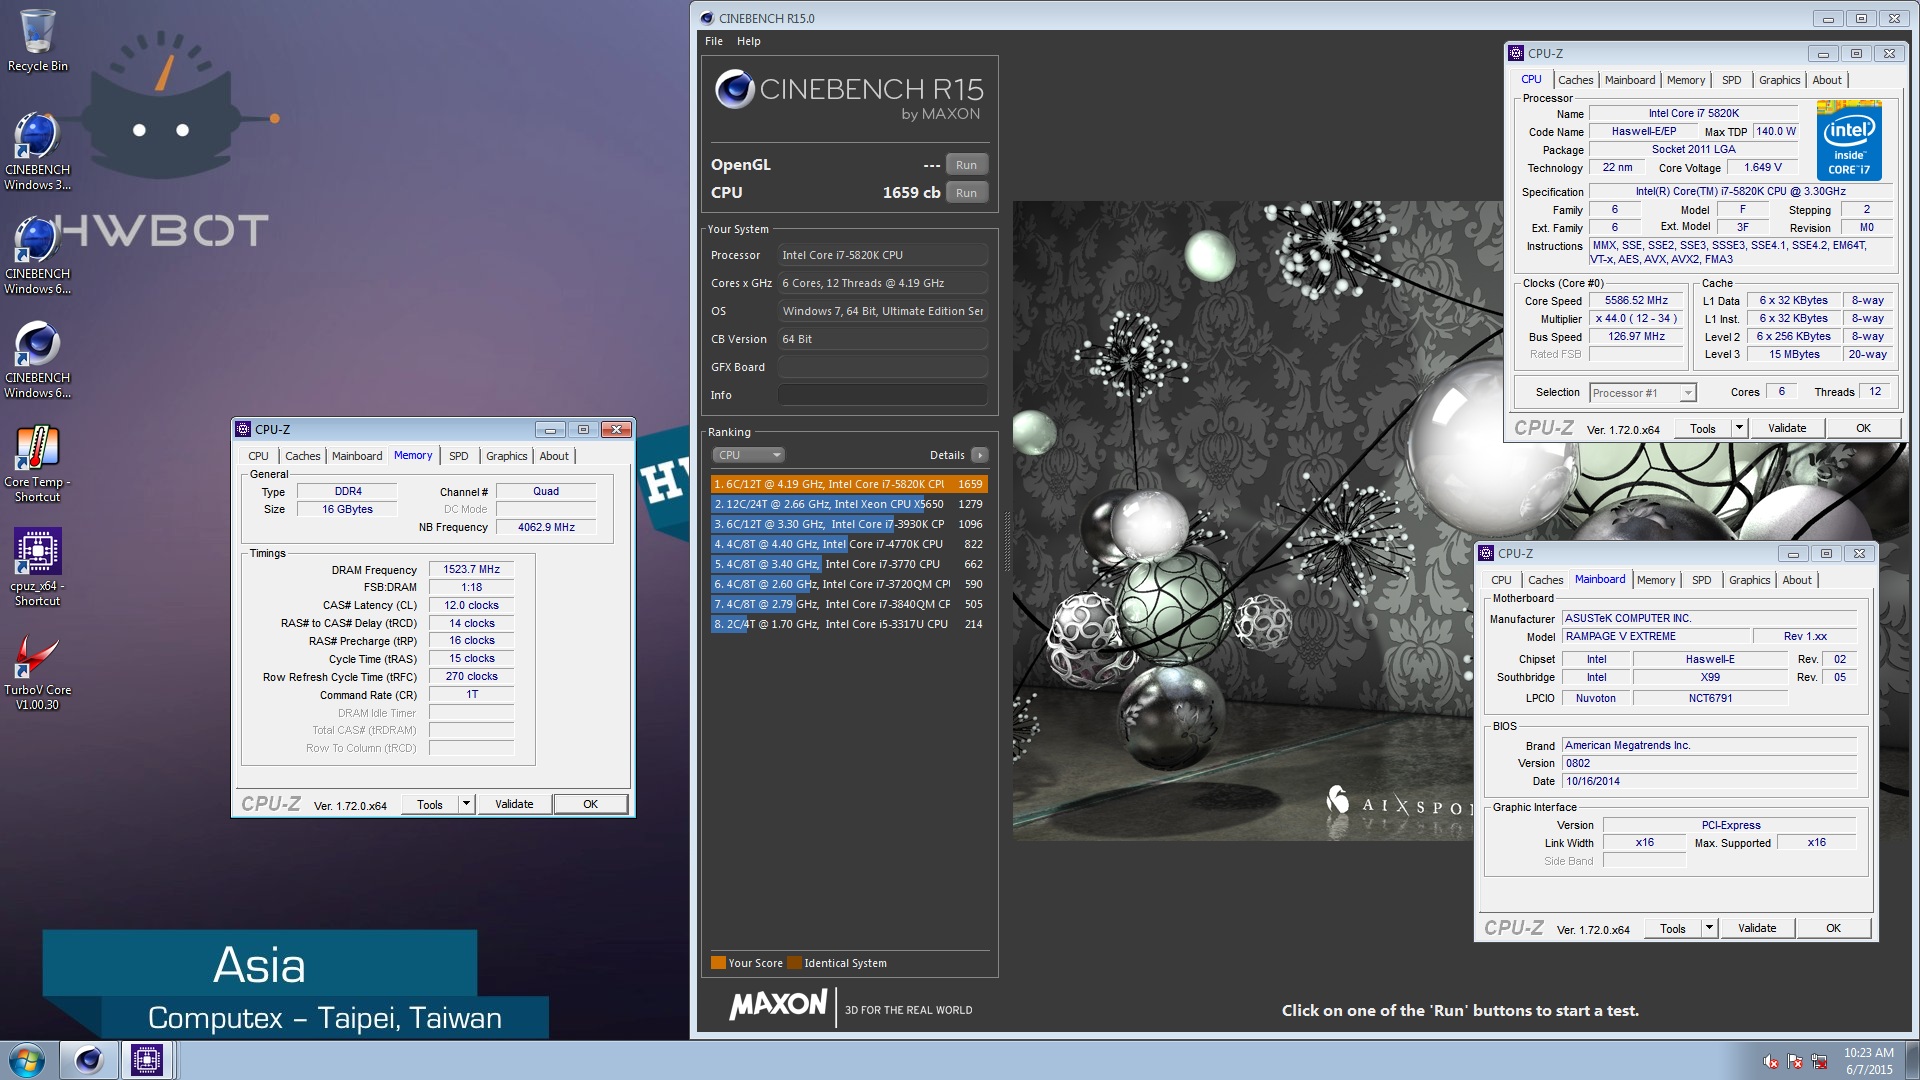Click the Intel Core i7 logo badge
Image resolution: width=1920 pixels, height=1080 pixels.
coord(1849,140)
